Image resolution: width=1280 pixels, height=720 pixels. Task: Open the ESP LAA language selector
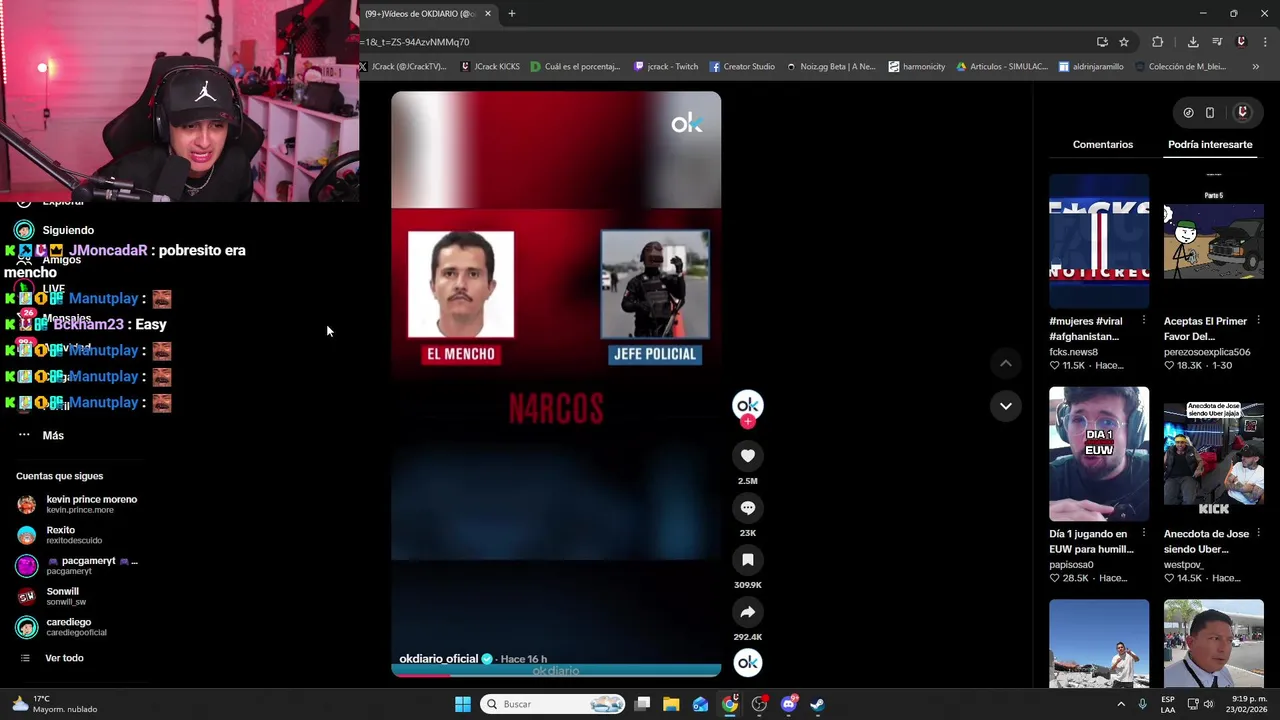(1168, 704)
